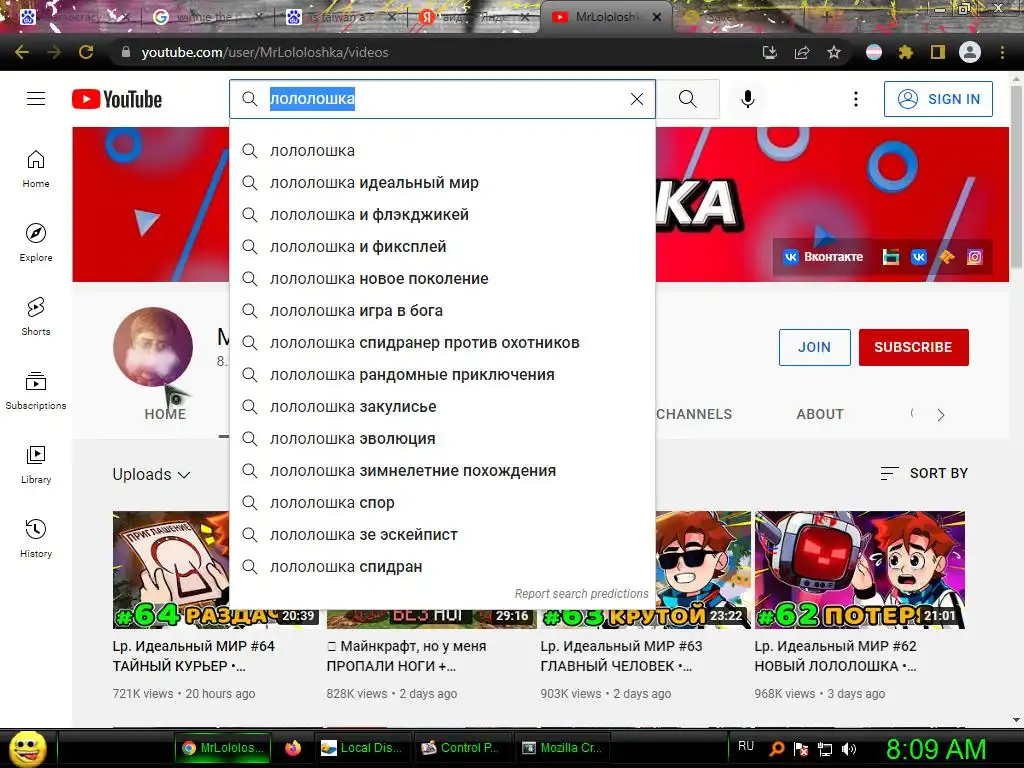The width and height of the screenshot is (1024, 768).
Task: Switch to the channel HOME tab
Action: pos(165,414)
